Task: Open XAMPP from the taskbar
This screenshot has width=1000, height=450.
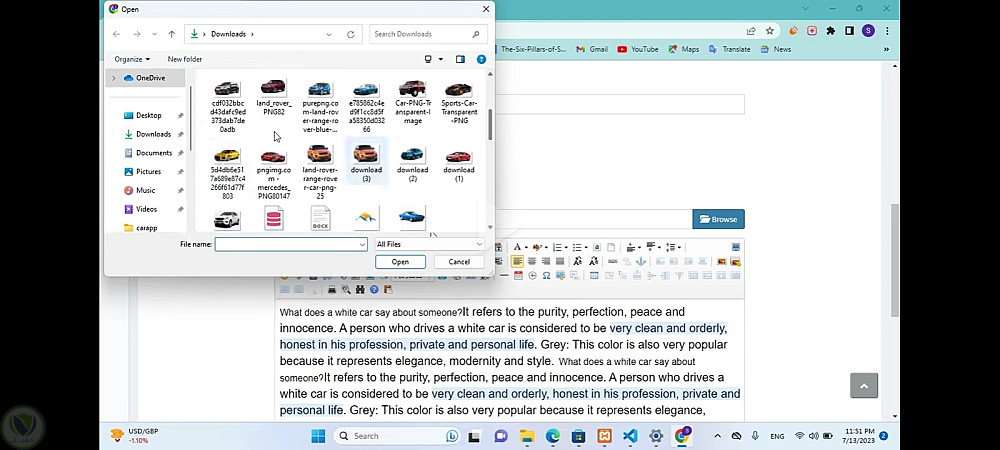Action: coord(605,436)
